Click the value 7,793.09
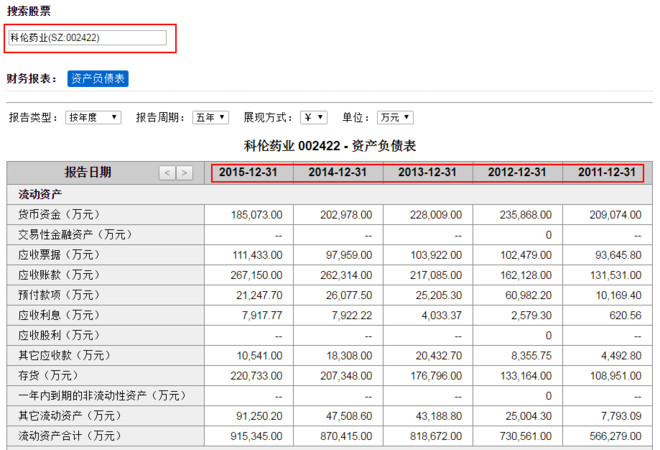 coord(621,416)
